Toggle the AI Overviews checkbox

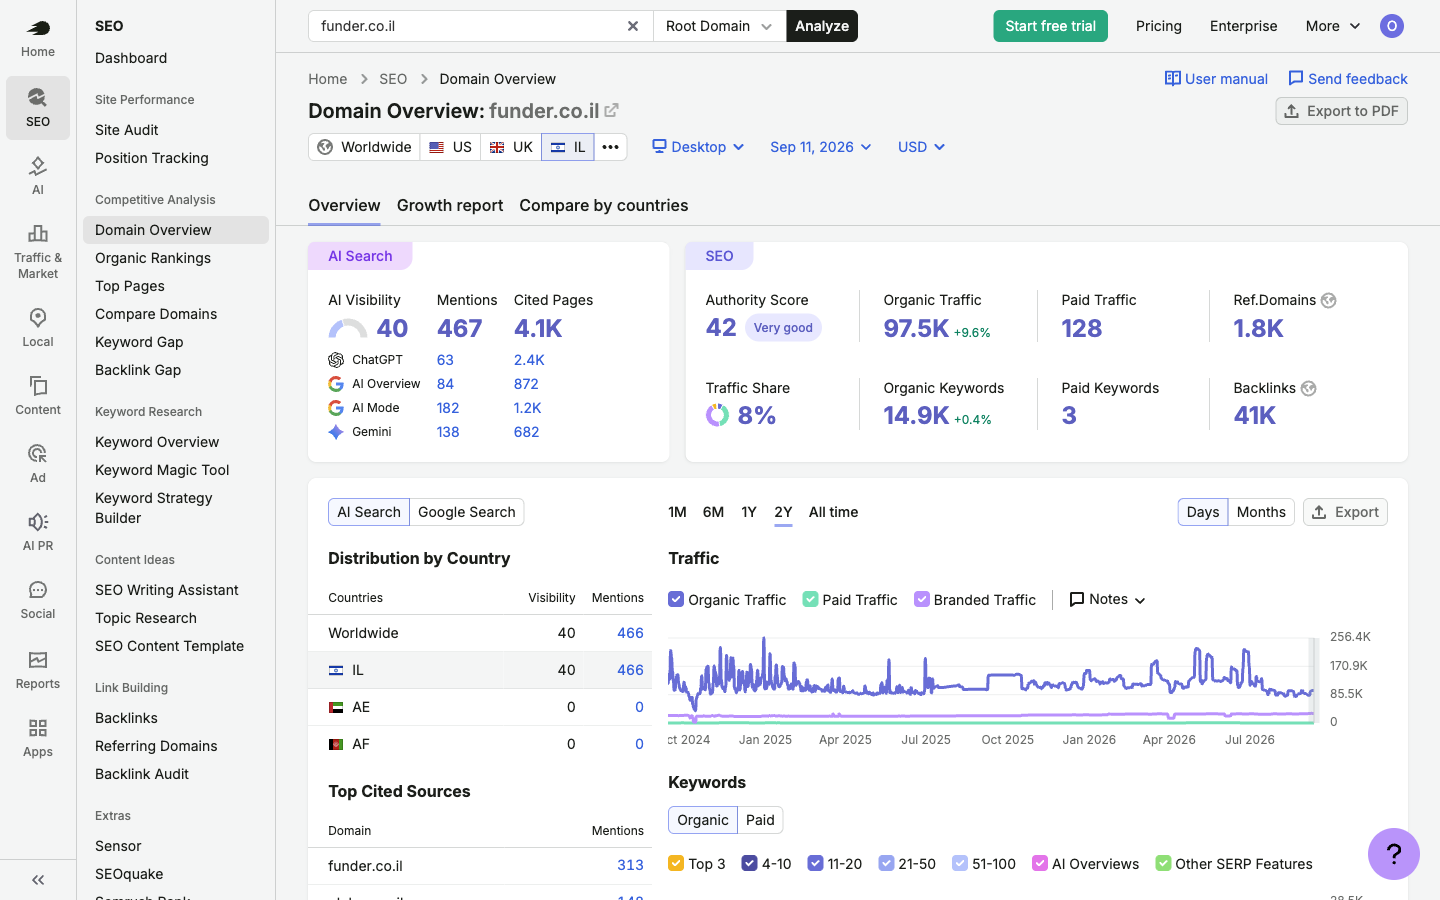(1040, 864)
